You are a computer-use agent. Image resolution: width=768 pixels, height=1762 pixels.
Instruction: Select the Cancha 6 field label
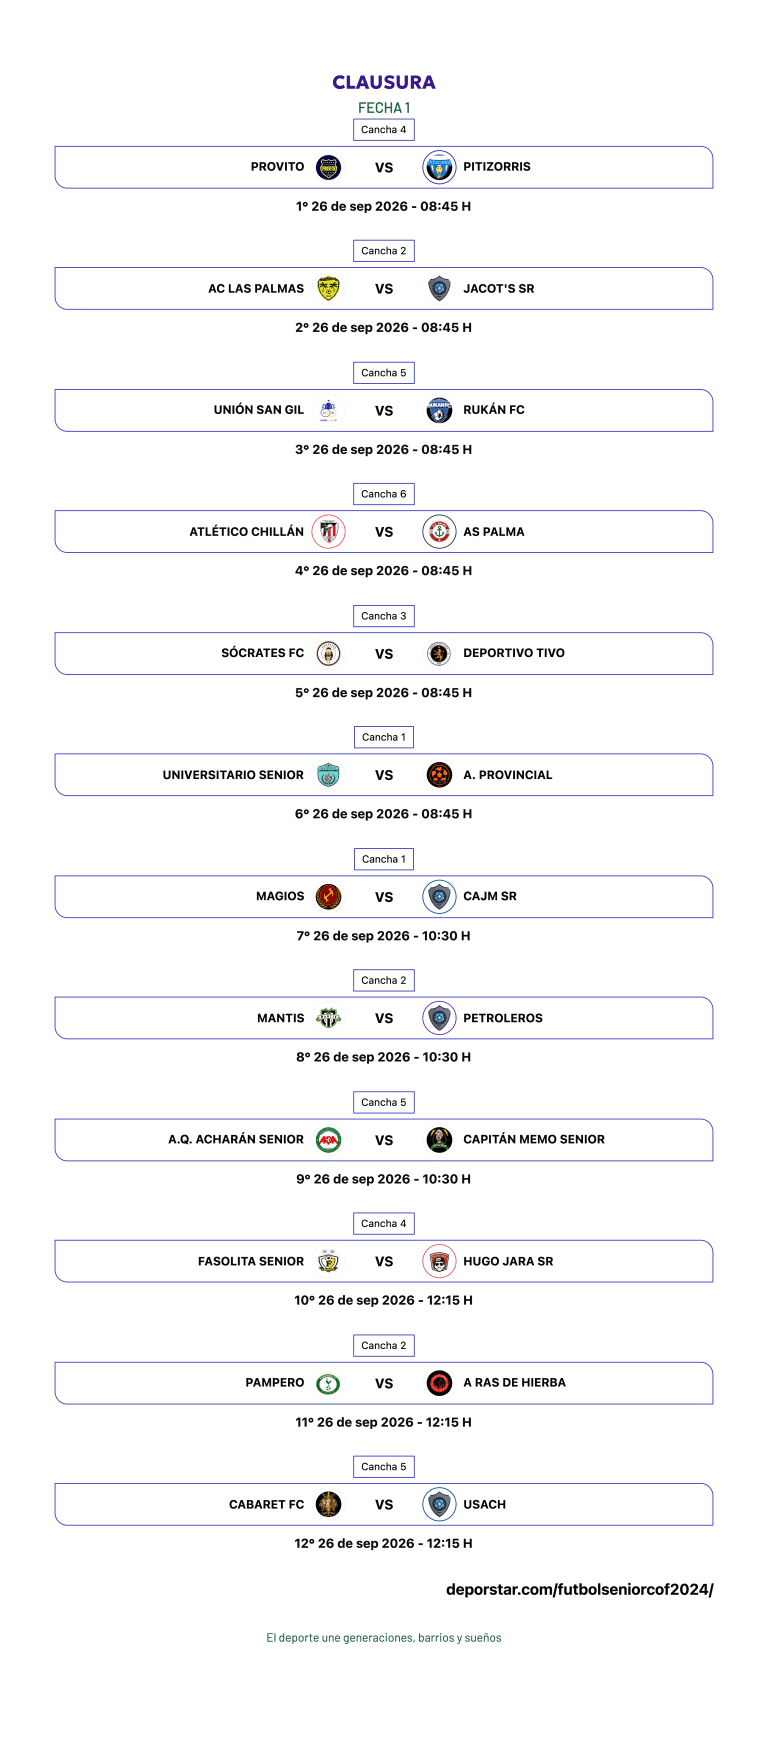coord(384,494)
